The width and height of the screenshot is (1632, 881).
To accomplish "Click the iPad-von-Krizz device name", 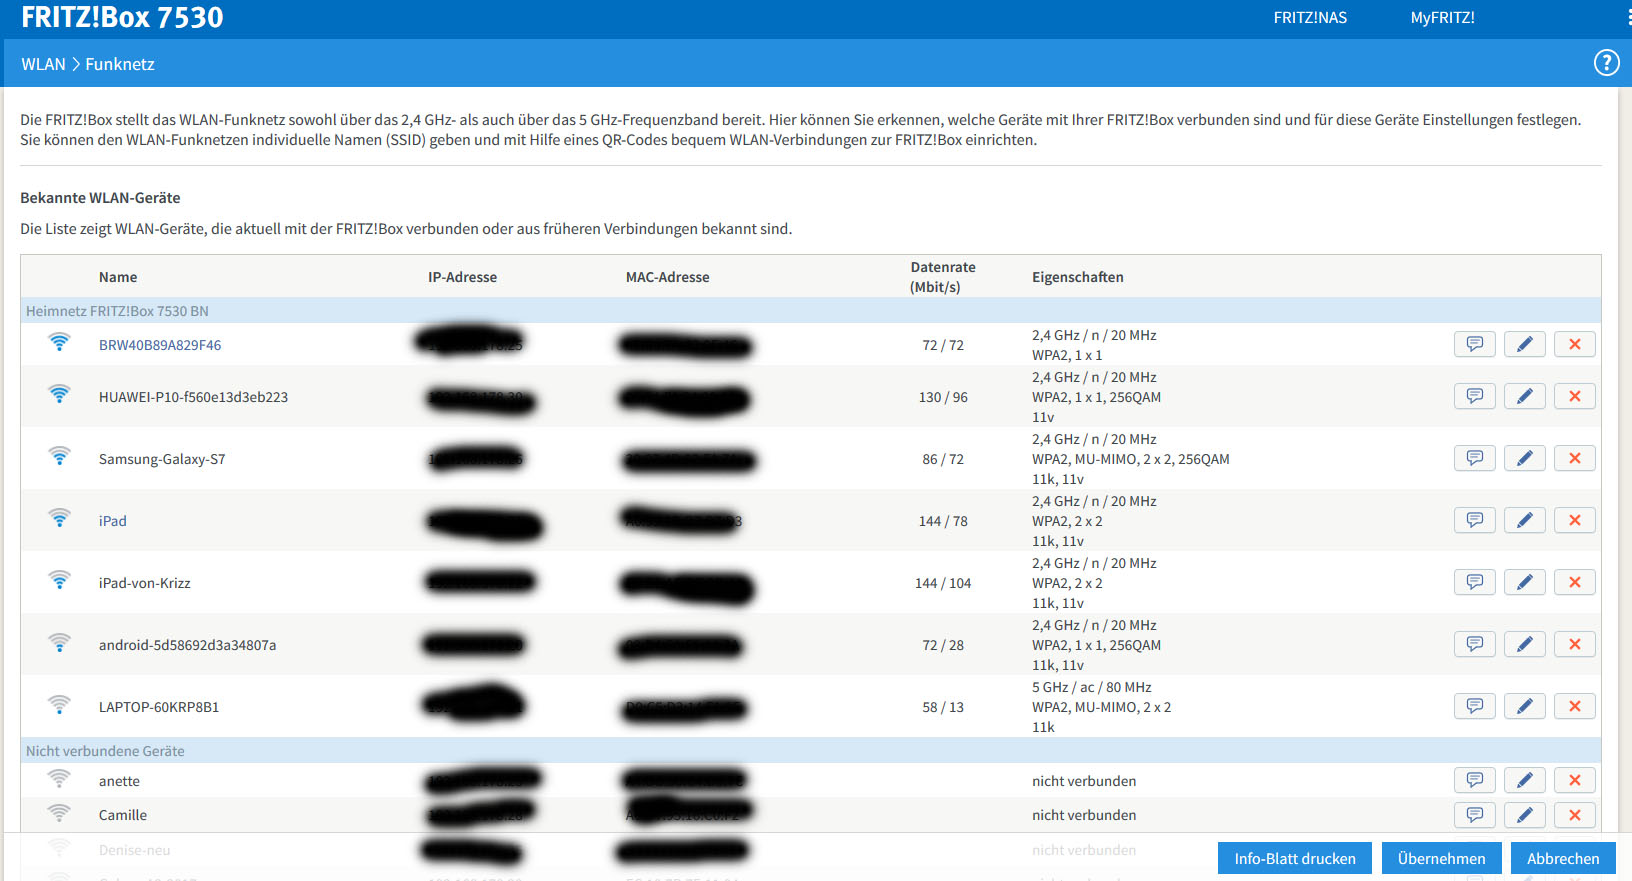I will 144,583.
